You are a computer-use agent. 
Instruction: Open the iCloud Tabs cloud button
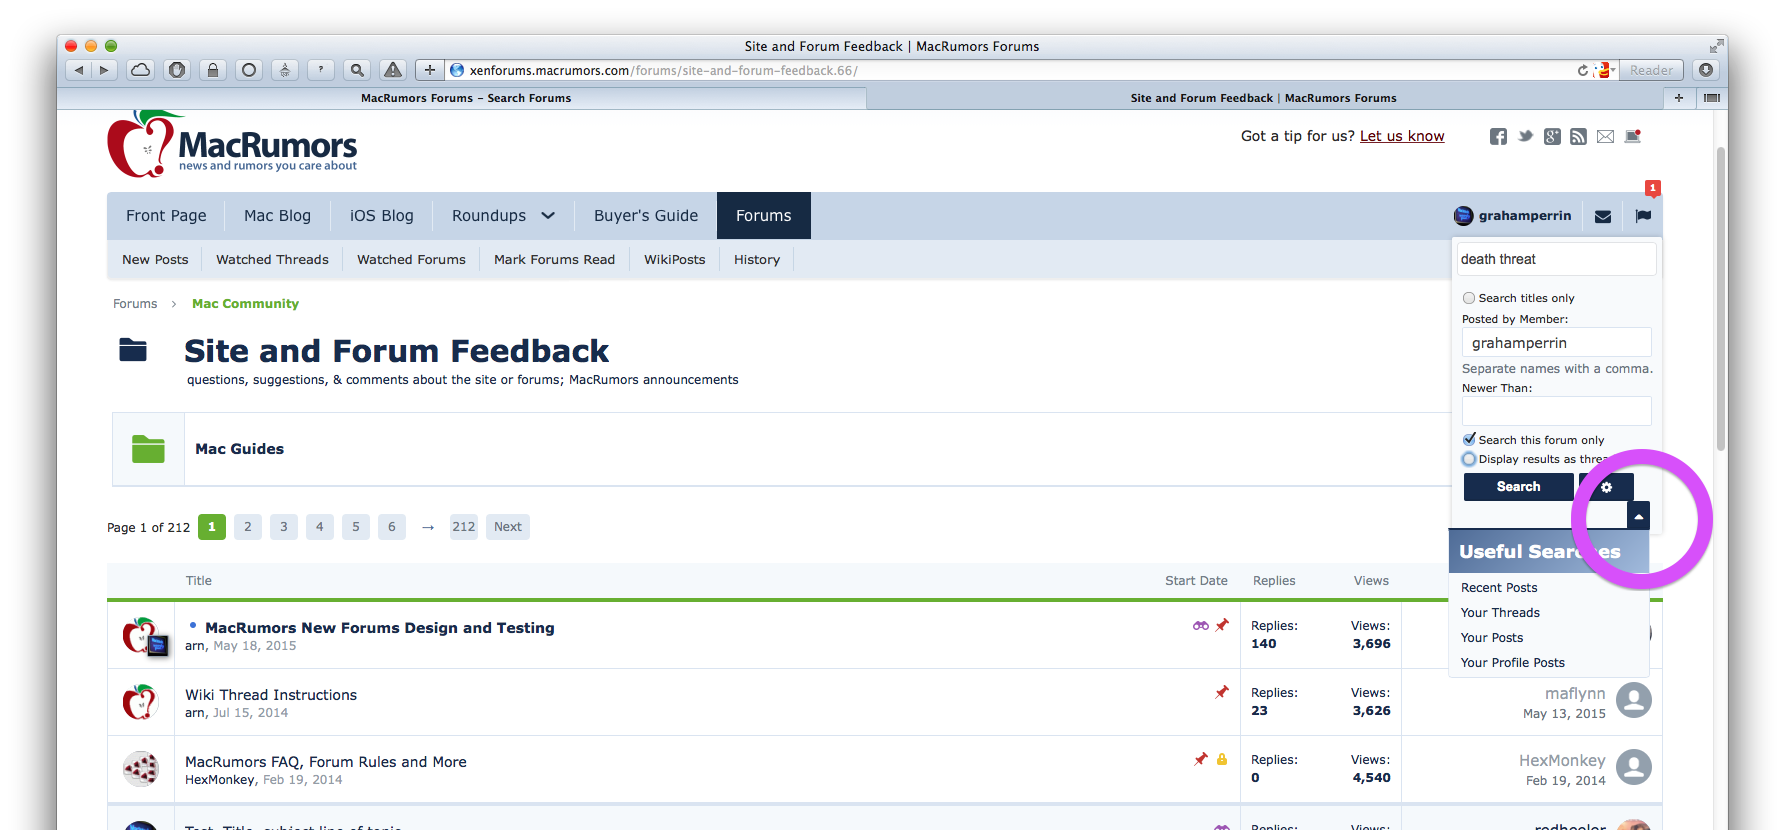pos(141,70)
